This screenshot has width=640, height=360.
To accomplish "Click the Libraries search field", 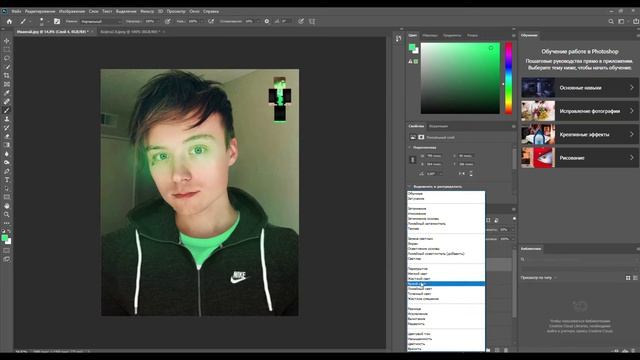I will pyautogui.click(x=580, y=260).
